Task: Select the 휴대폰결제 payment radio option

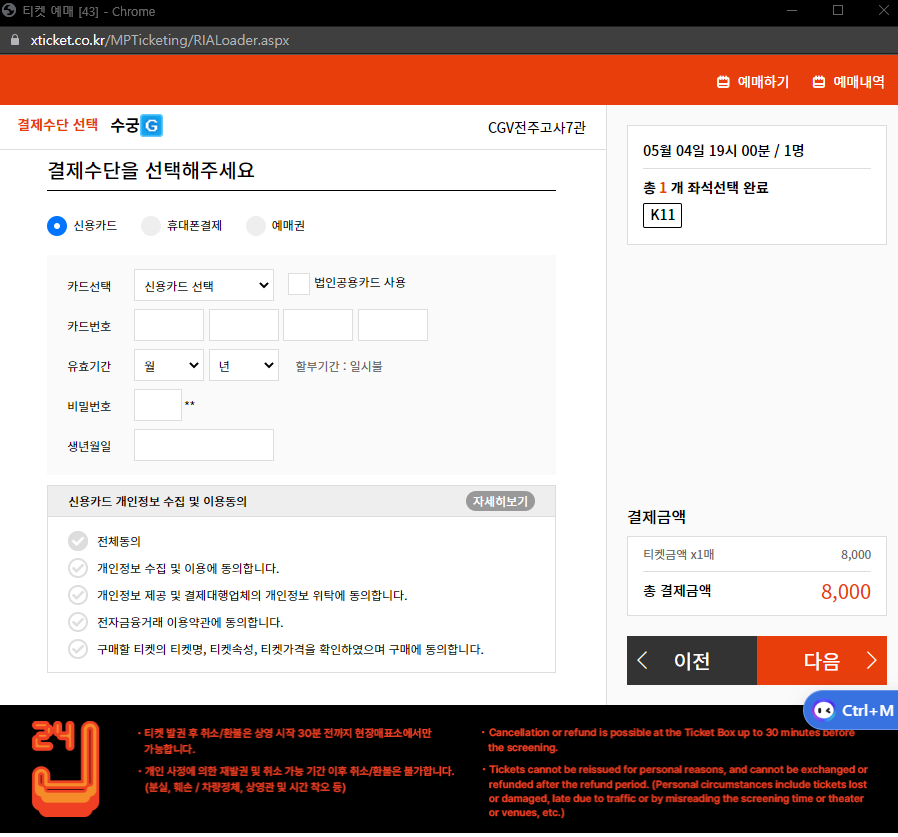Action: click(x=149, y=226)
